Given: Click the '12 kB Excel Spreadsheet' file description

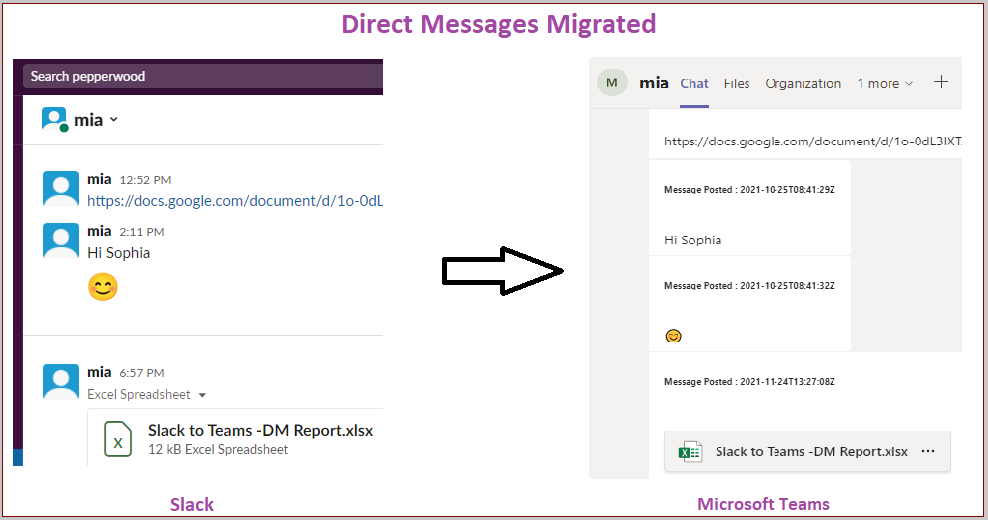Looking at the screenshot, I should click(218, 449).
